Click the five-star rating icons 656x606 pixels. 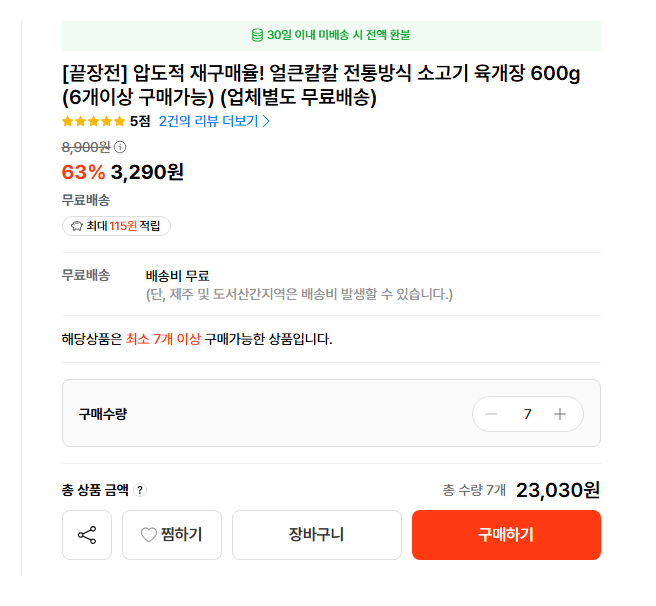pyautogui.click(x=93, y=121)
